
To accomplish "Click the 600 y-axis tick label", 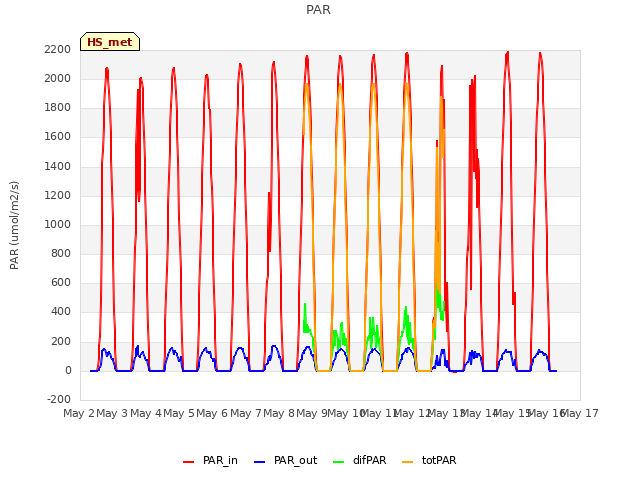I will tap(61, 282).
